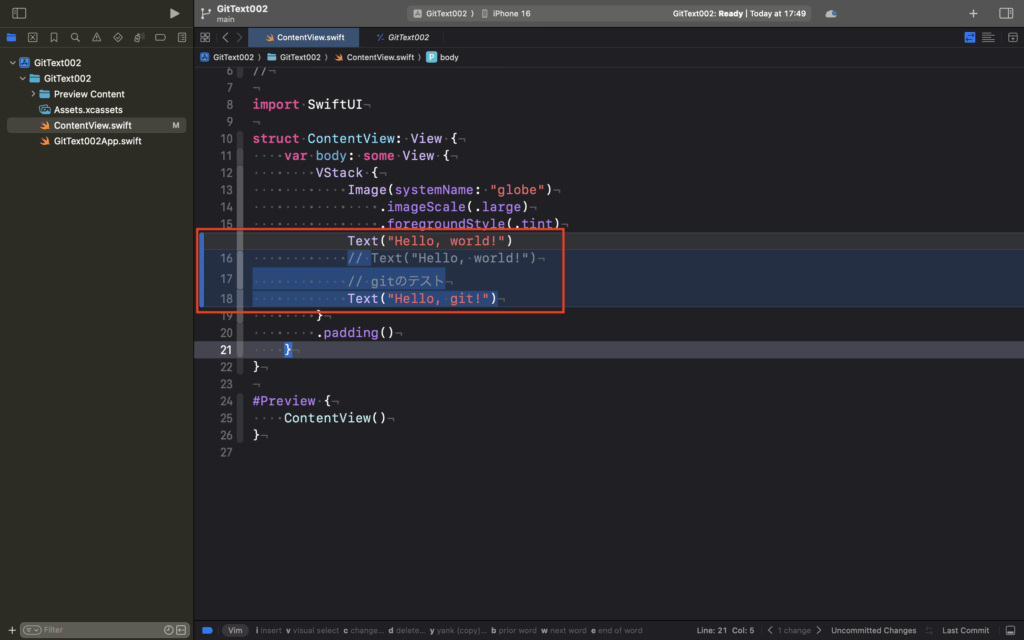Expand the Preview Content folder
Image resolution: width=1024 pixels, height=640 pixels.
33,94
